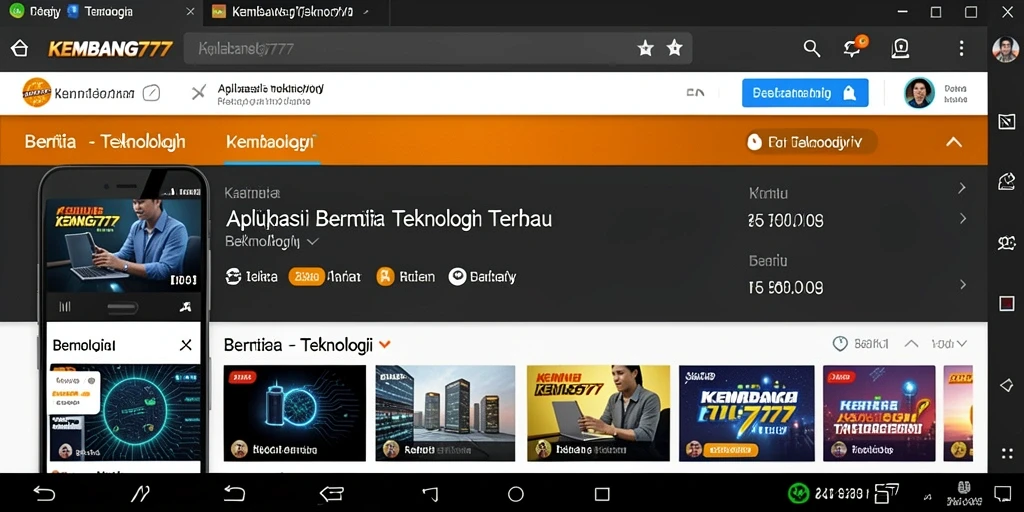Click the first star in address bar
1024x512 pixels.
pos(645,48)
